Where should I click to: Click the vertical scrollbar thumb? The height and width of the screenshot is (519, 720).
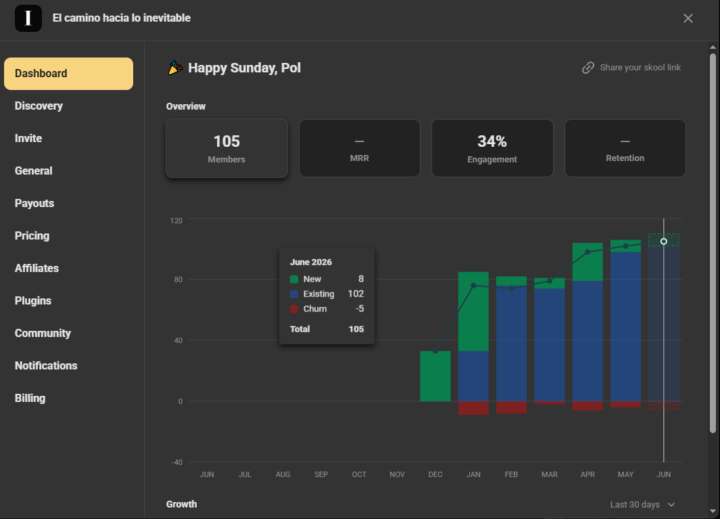[x=713, y=243]
